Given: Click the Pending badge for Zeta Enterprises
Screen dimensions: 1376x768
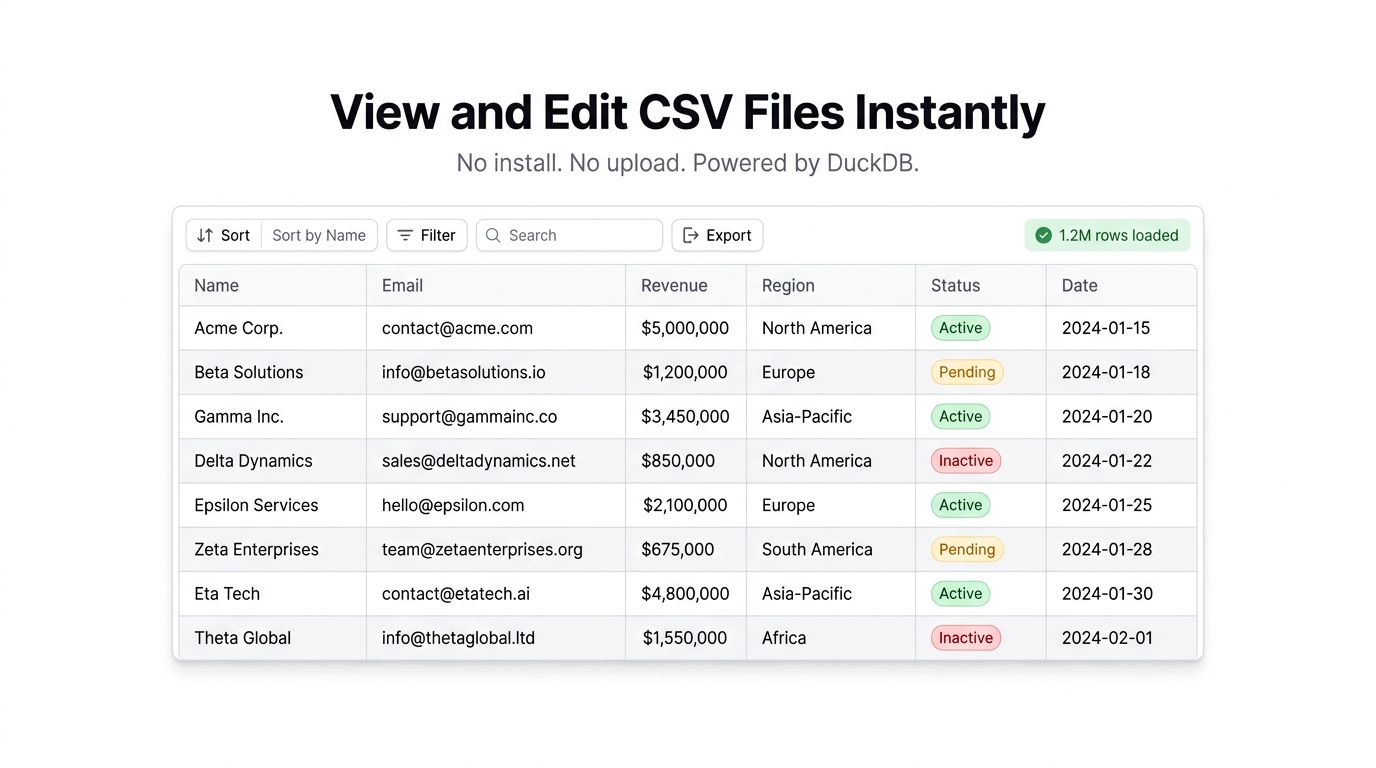Looking at the screenshot, I should coord(967,549).
